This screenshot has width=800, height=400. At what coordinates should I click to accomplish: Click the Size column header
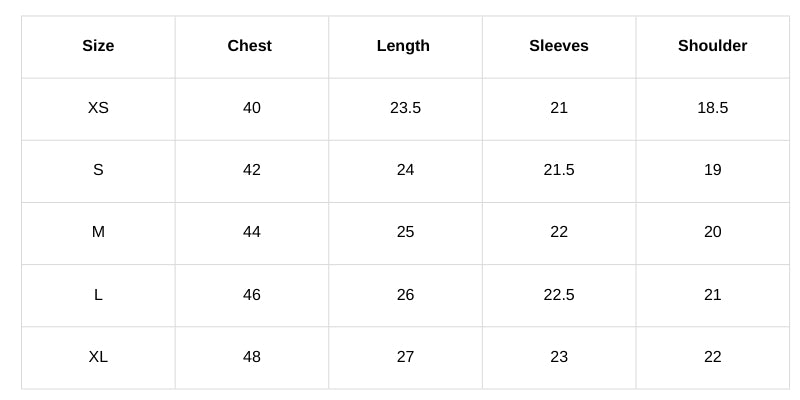tap(98, 46)
